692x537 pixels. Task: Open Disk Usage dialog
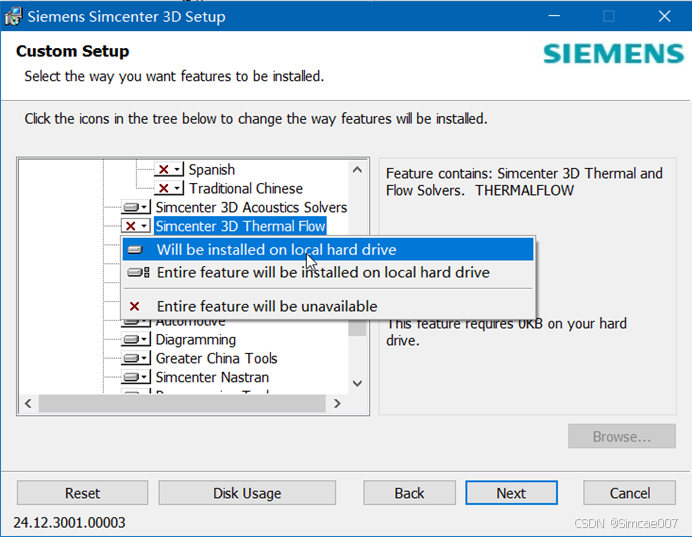247,493
